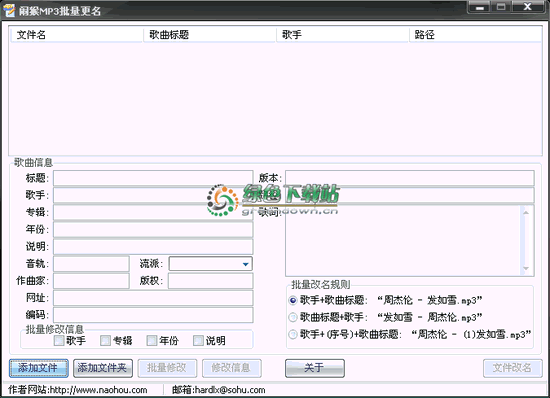
Task: Click in the 版权 copyright input field
Action: (x=210, y=281)
